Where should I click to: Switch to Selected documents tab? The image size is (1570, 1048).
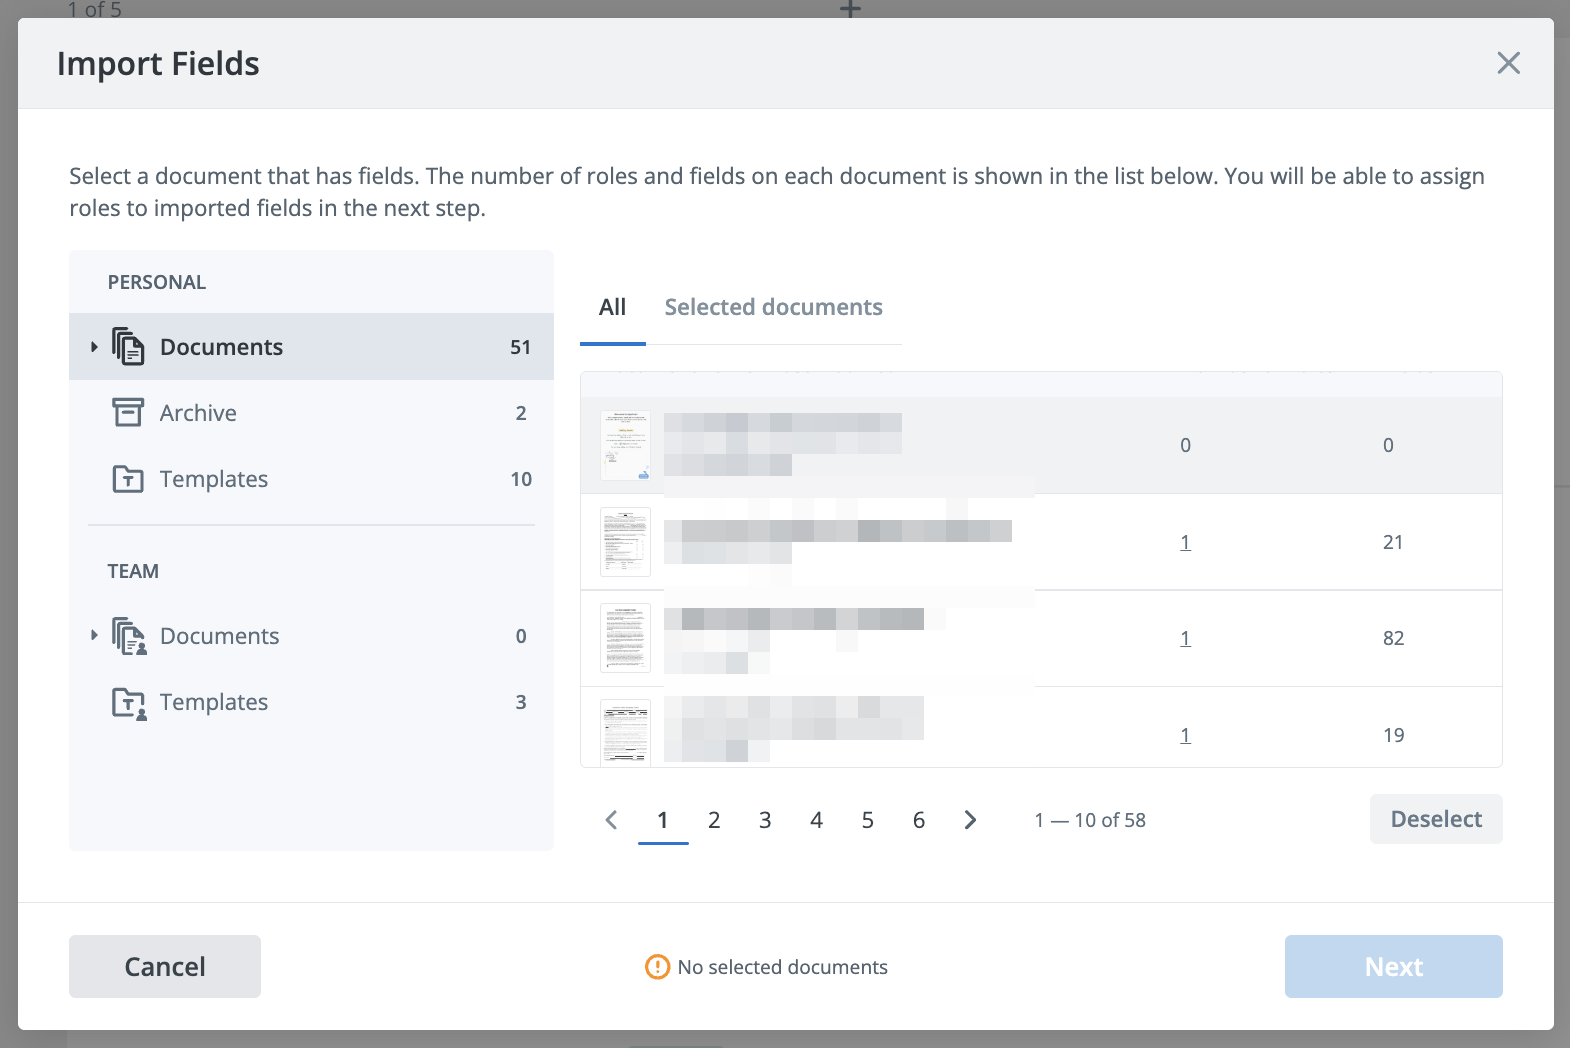[x=773, y=308]
